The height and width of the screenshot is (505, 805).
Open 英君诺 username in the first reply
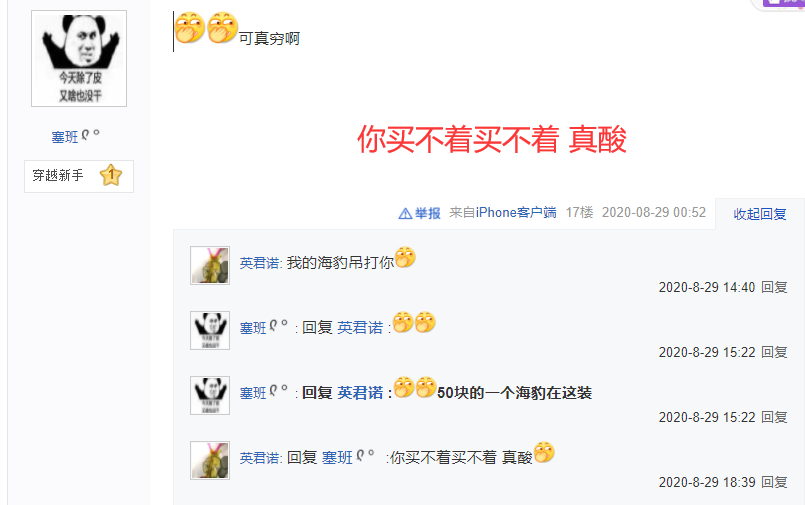pos(260,263)
